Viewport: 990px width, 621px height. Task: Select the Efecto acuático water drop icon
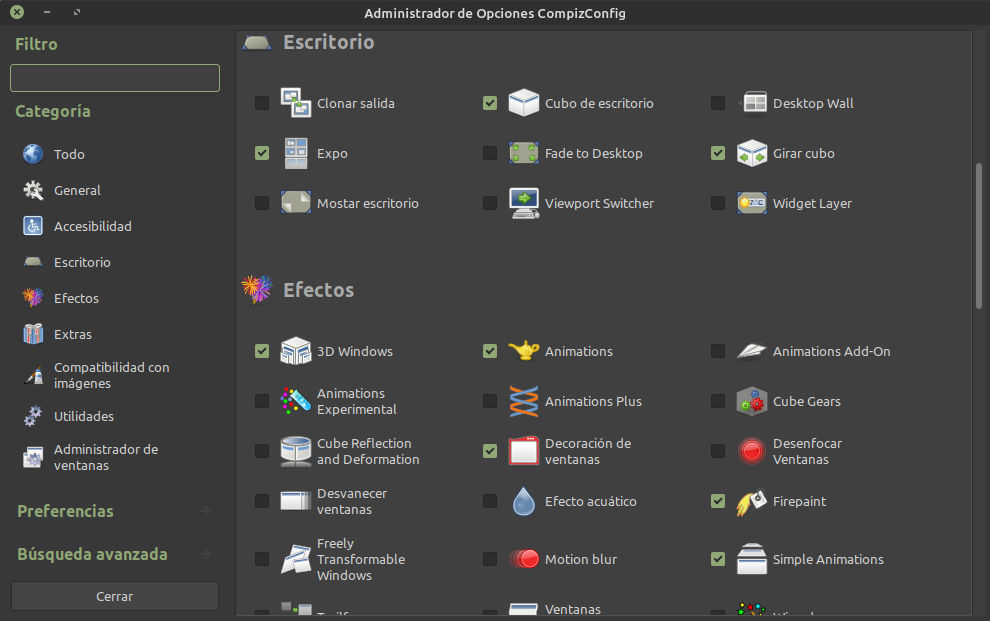(x=523, y=501)
